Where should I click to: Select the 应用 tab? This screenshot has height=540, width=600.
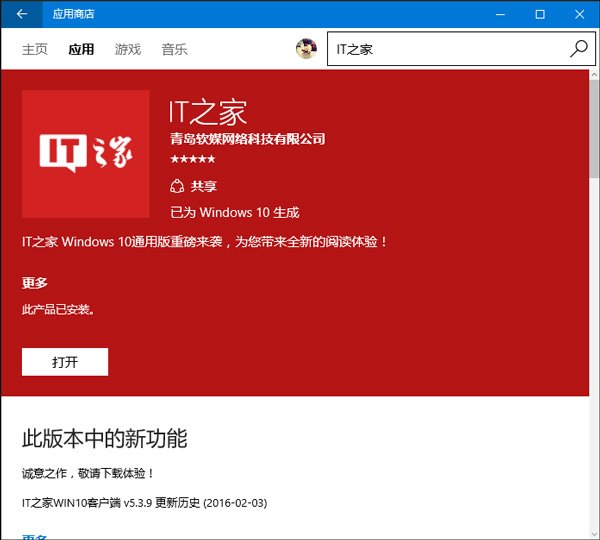click(x=81, y=49)
